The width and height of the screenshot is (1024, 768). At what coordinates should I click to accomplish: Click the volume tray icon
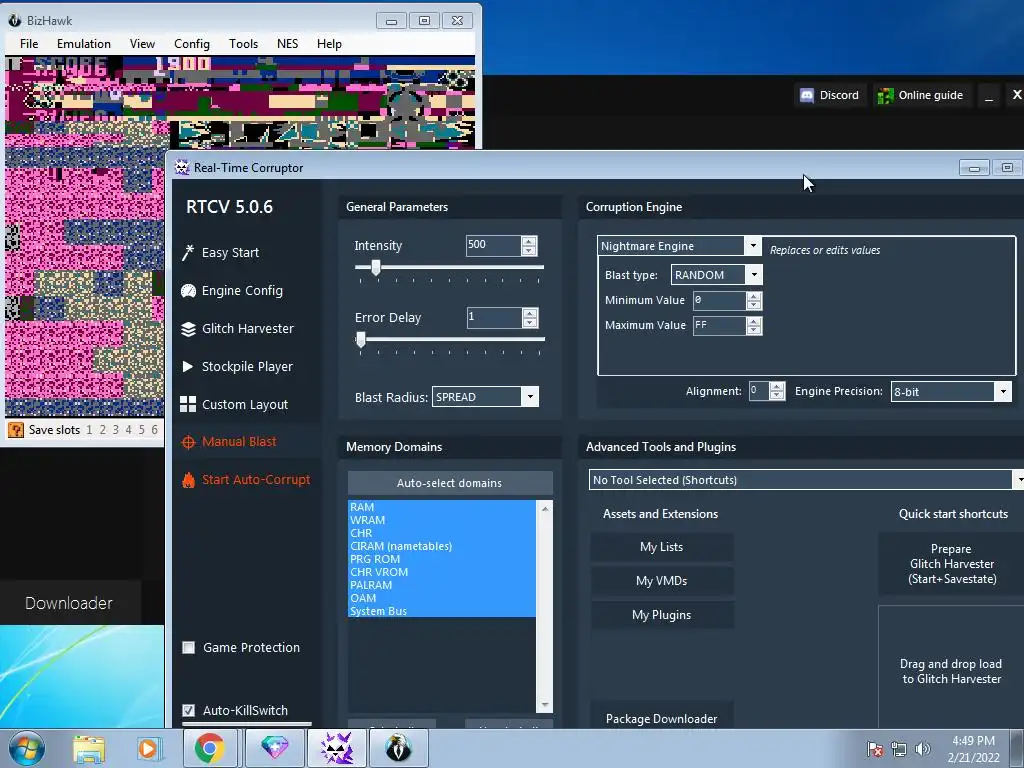922,749
